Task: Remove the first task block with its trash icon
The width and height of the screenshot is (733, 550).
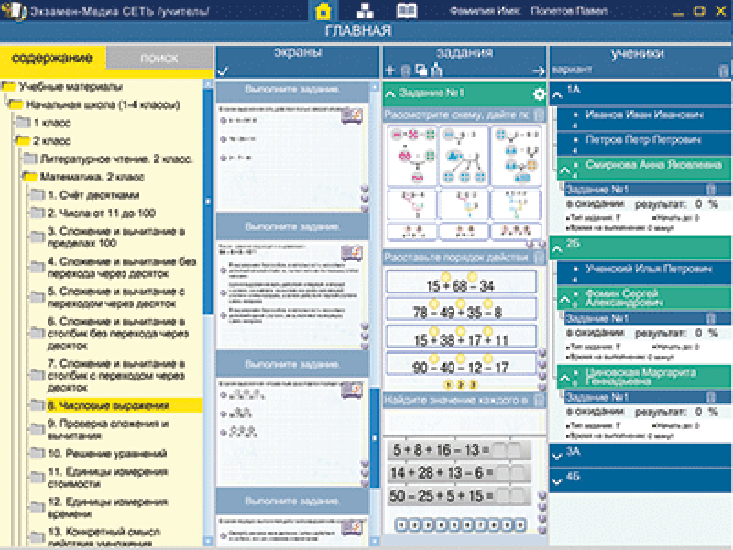Action: pos(539,115)
